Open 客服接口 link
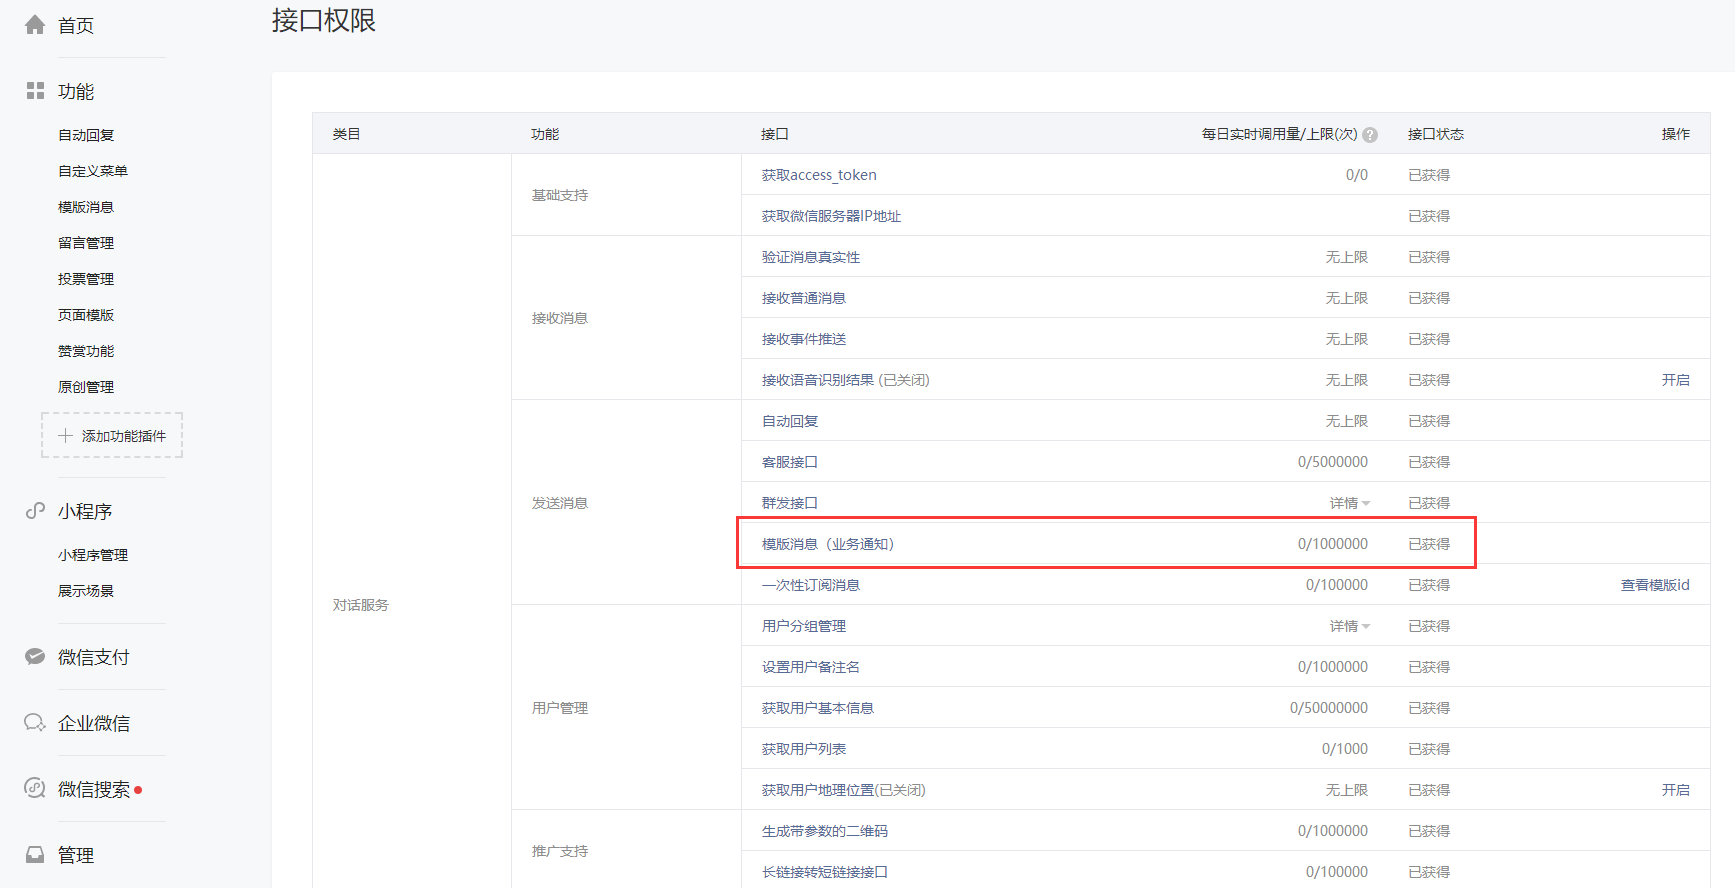 pos(790,462)
